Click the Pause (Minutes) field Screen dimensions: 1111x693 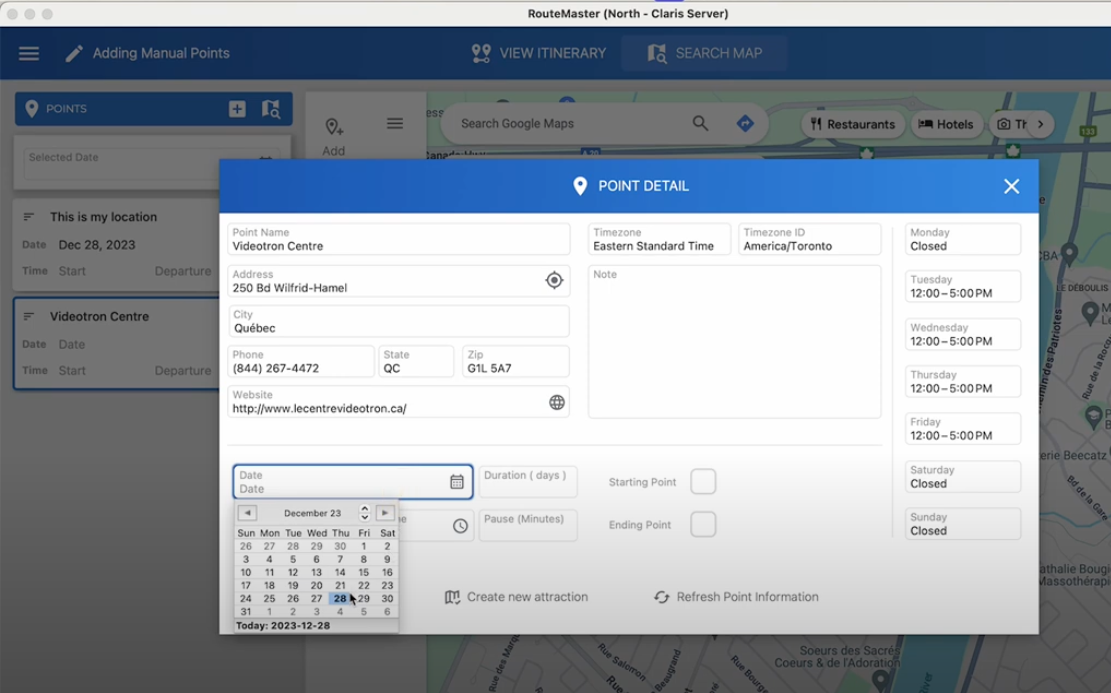point(528,526)
